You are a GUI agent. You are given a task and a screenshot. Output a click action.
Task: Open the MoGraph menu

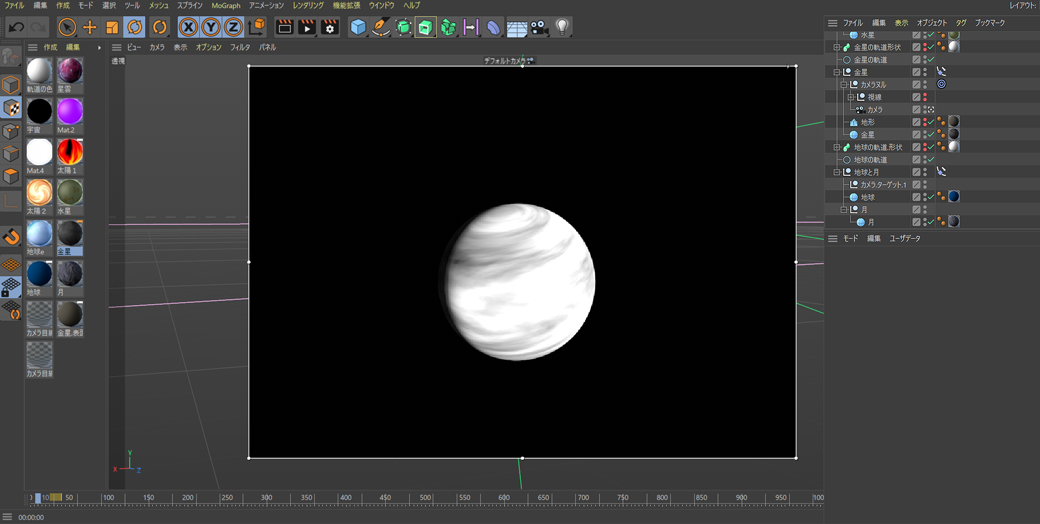point(225,6)
